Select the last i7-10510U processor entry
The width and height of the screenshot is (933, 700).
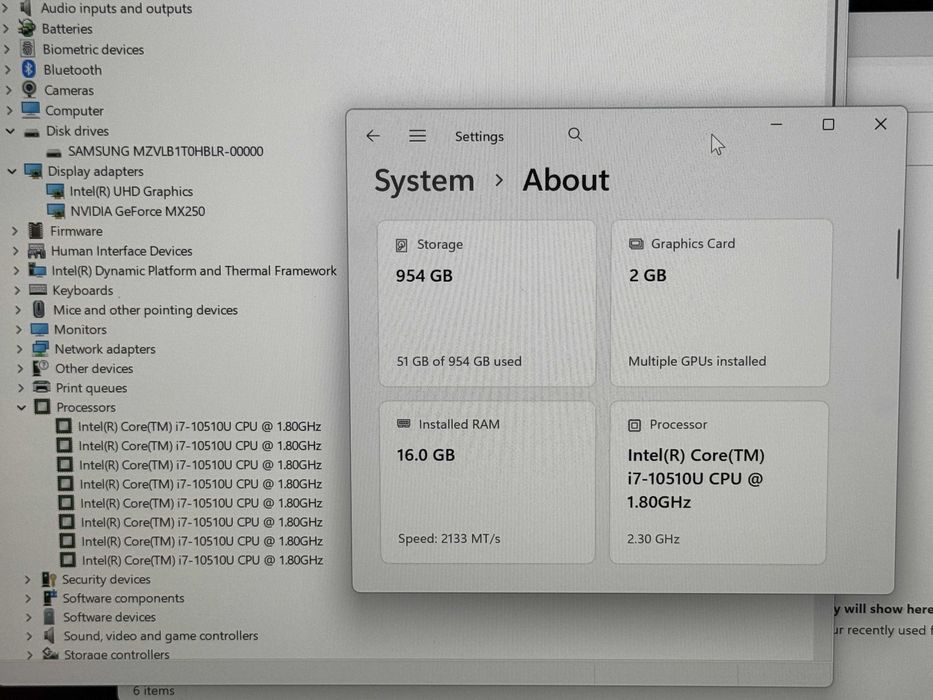[x=202, y=560]
